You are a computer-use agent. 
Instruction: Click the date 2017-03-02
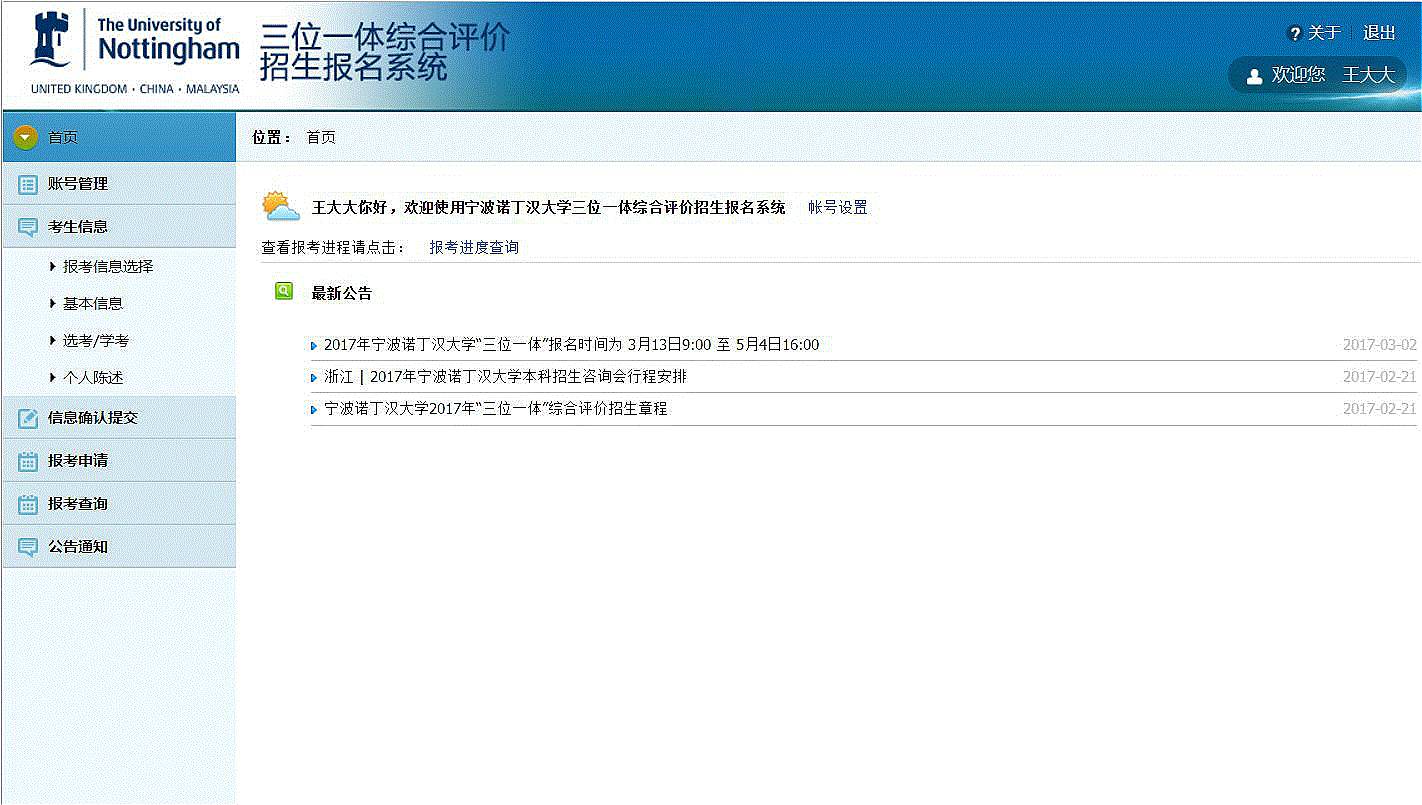pos(1380,346)
